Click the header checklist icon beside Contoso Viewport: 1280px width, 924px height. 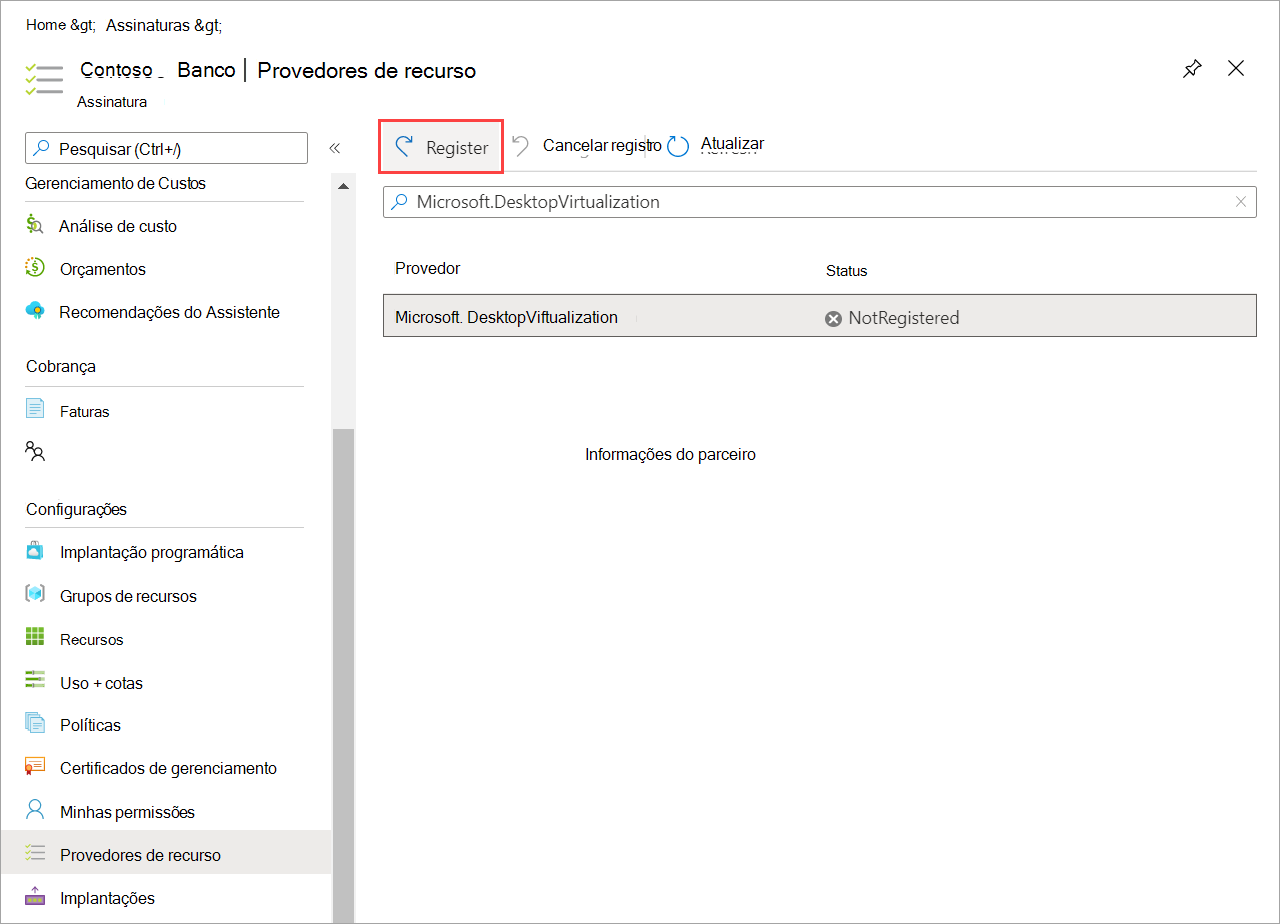tap(44, 79)
